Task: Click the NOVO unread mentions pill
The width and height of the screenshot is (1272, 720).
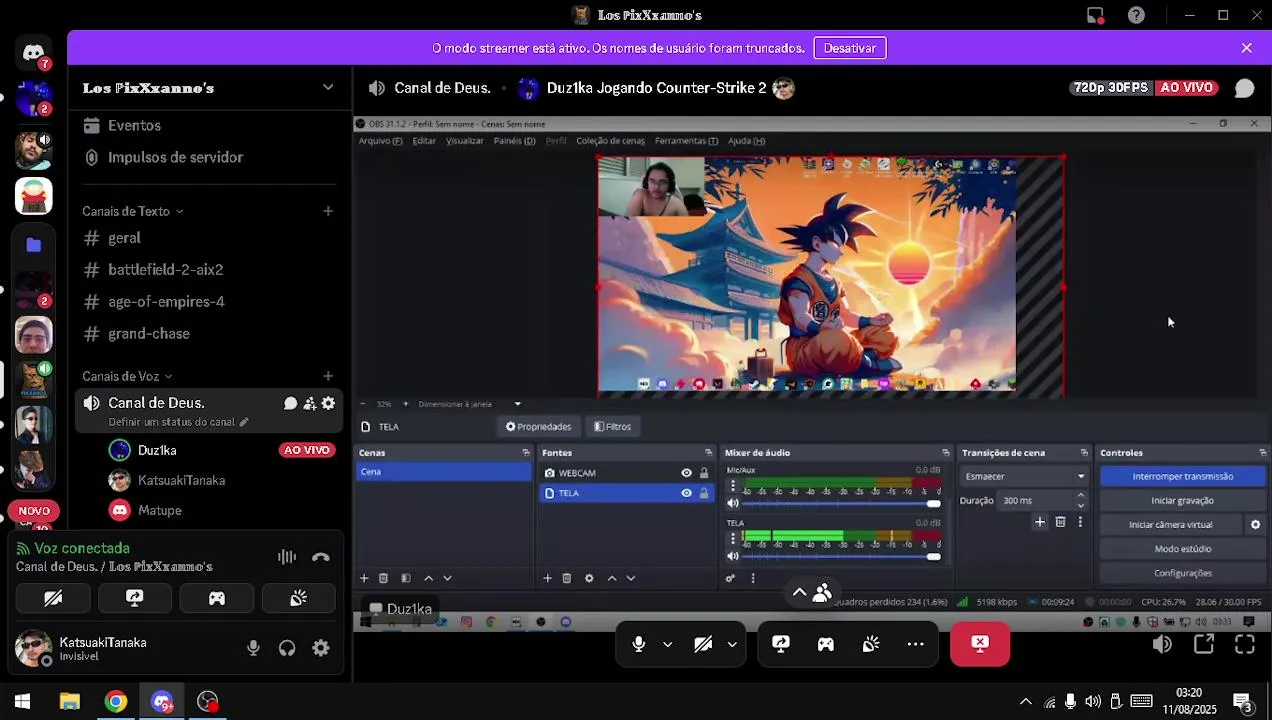Action: click(x=34, y=511)
